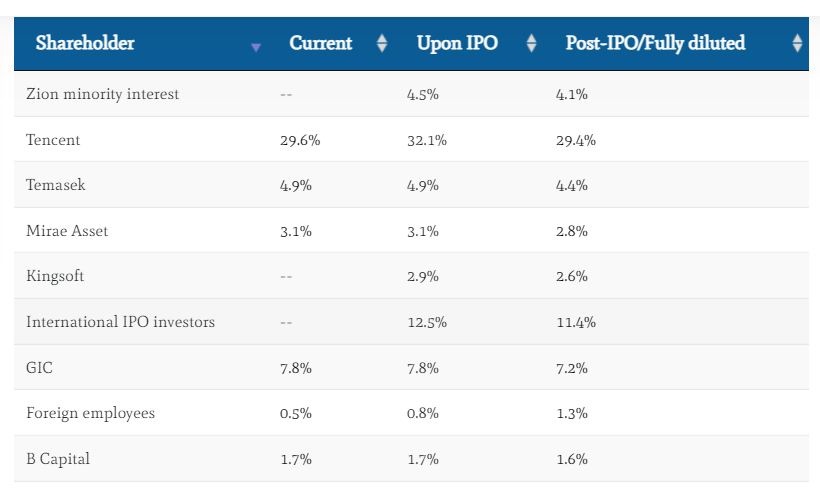Sort by Post-IPO/Fully diluted header text

pos(655,43)
